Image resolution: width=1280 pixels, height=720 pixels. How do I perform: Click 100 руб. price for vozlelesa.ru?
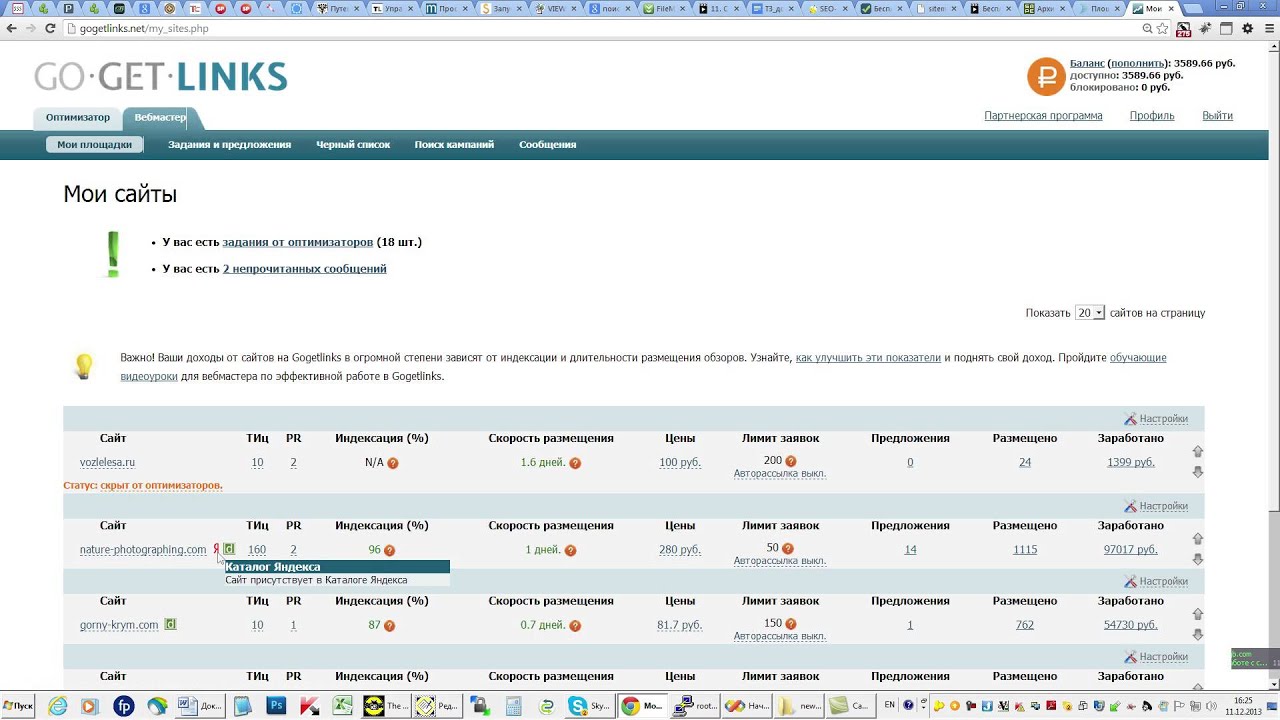(x=680, y=463)
